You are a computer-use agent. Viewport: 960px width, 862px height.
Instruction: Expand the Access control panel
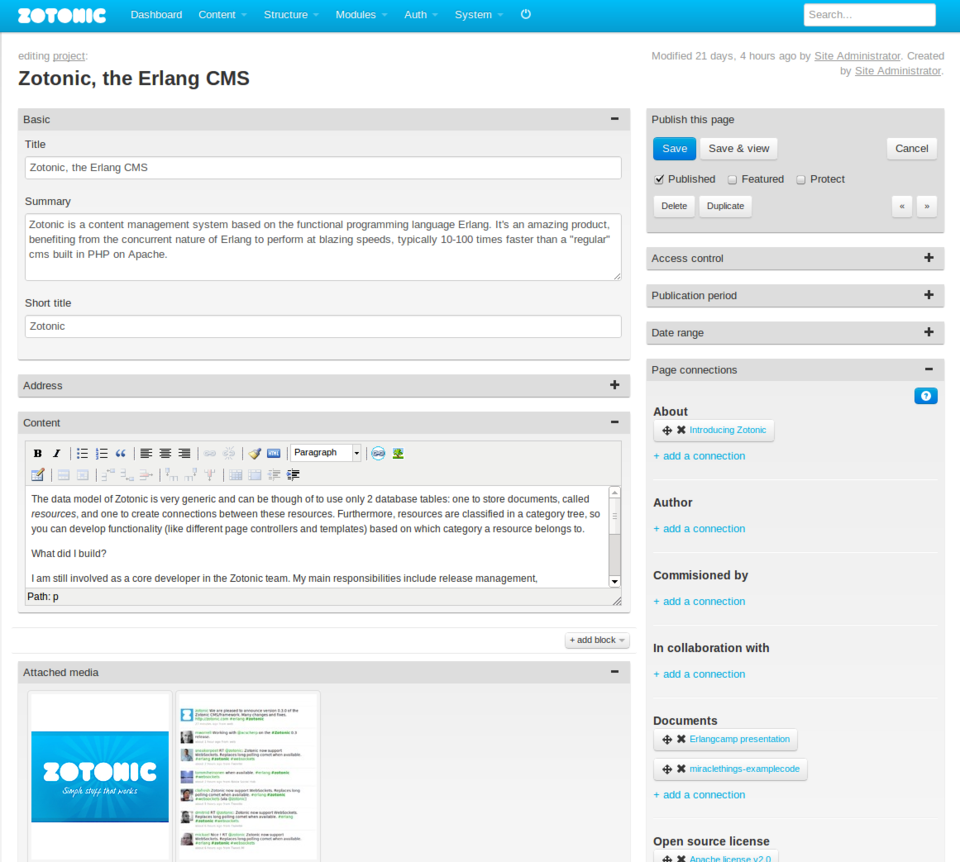pyautogui.click(x=929, y=258)
